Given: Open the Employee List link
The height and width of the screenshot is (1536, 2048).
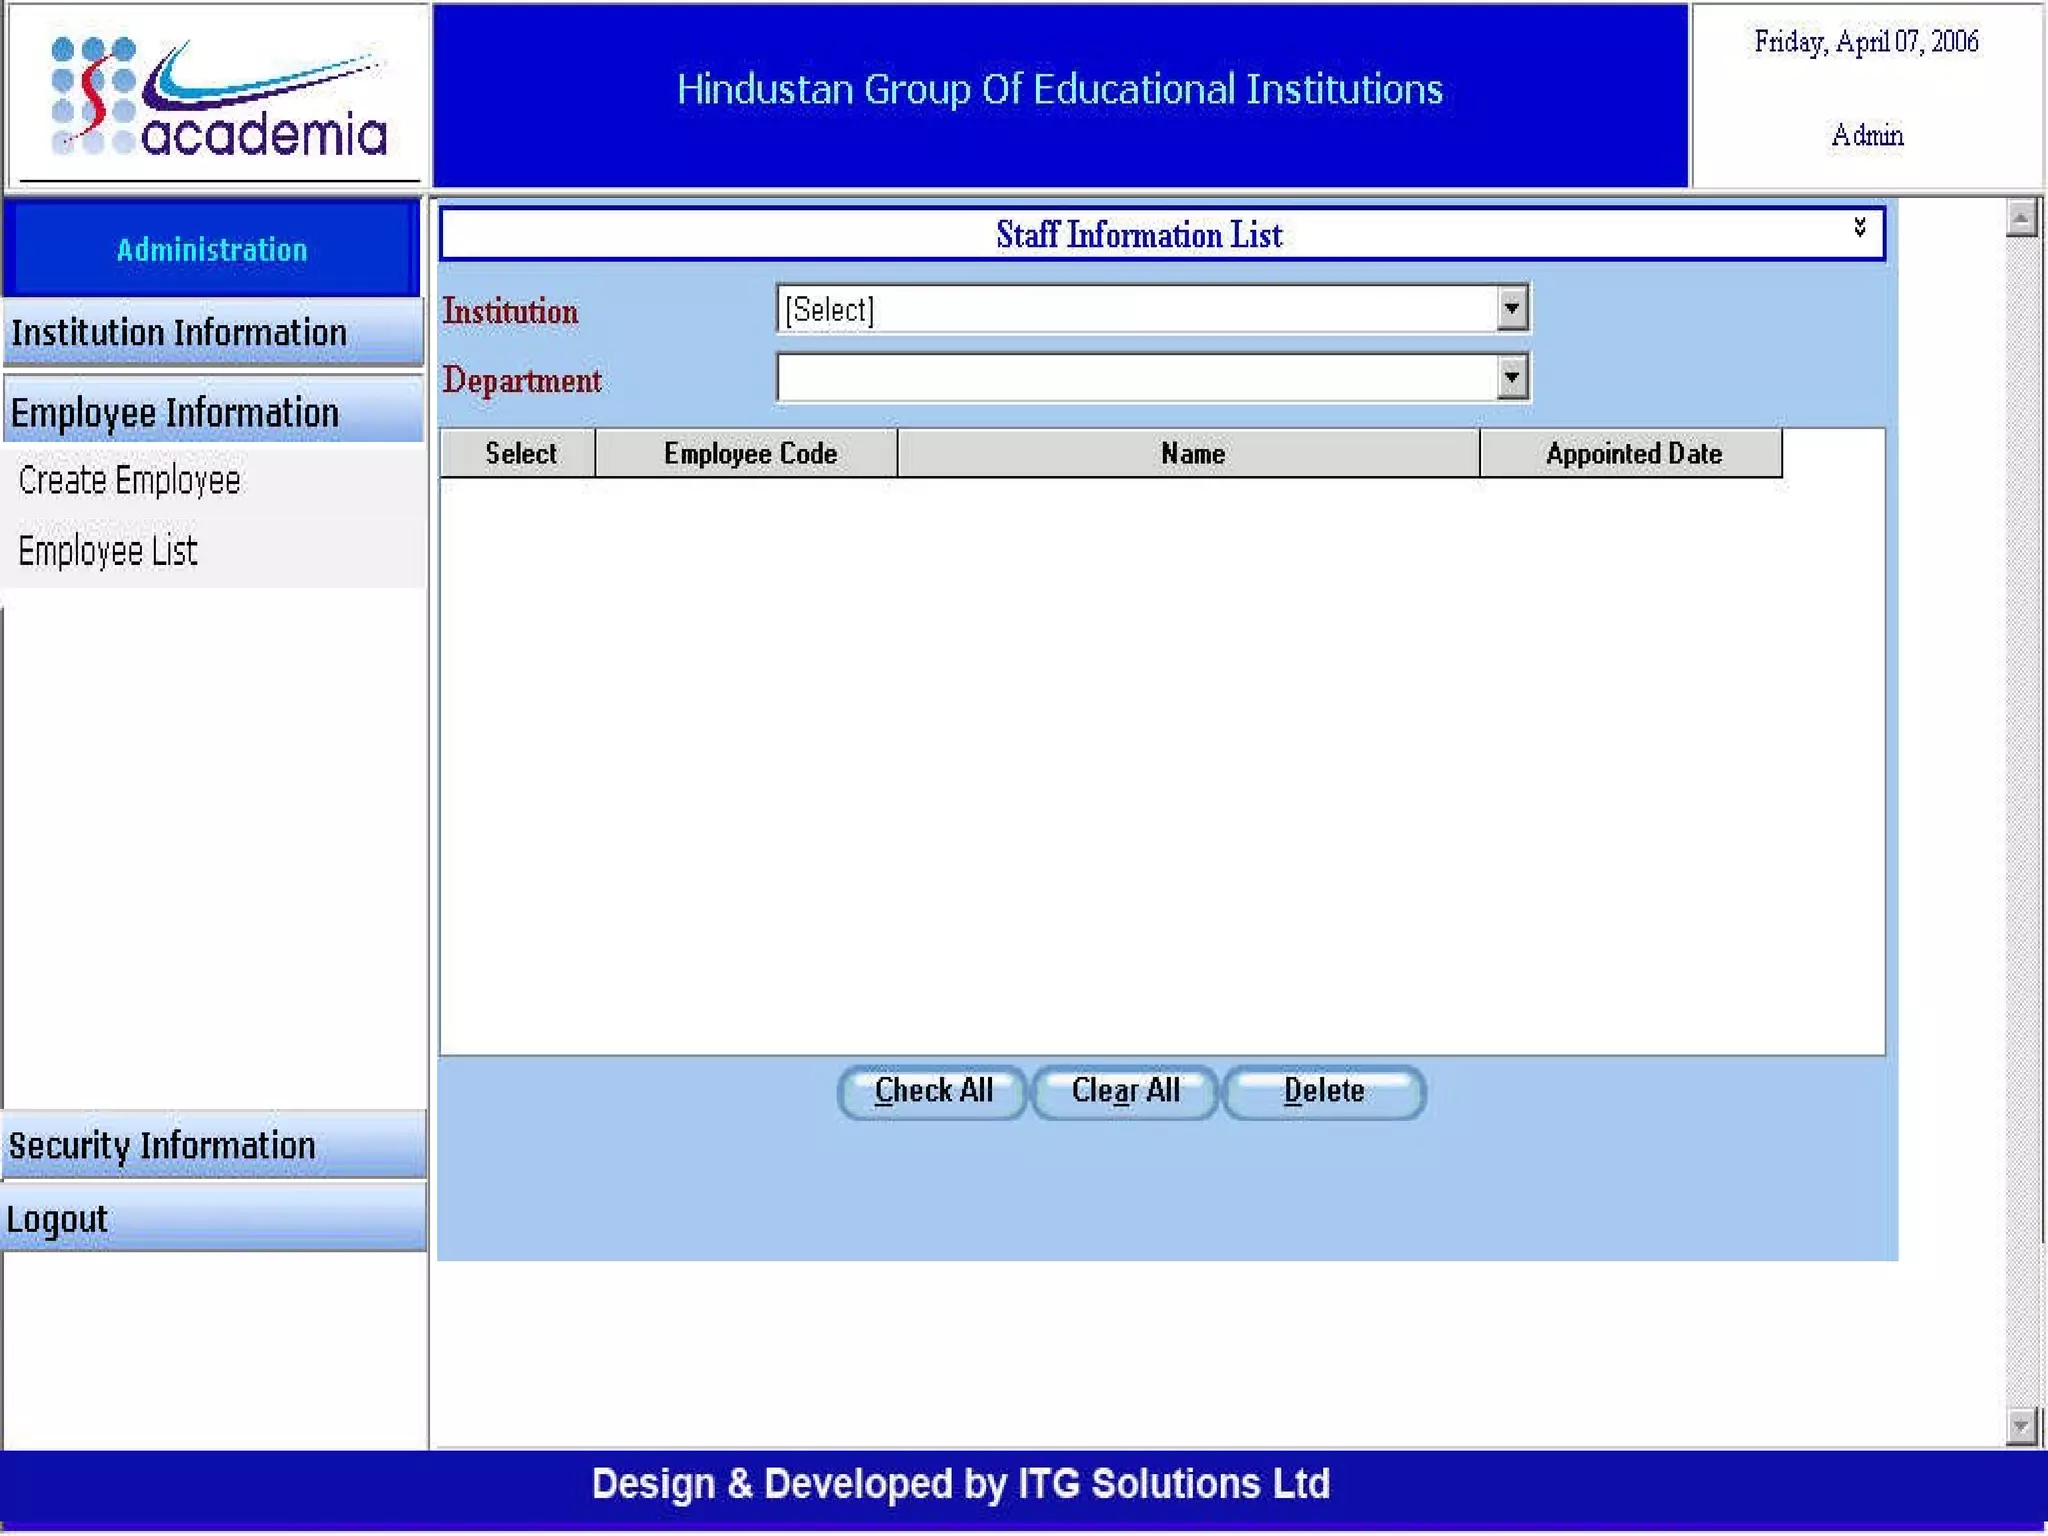Looking at the screenshot, I should (x=108, y=551).
